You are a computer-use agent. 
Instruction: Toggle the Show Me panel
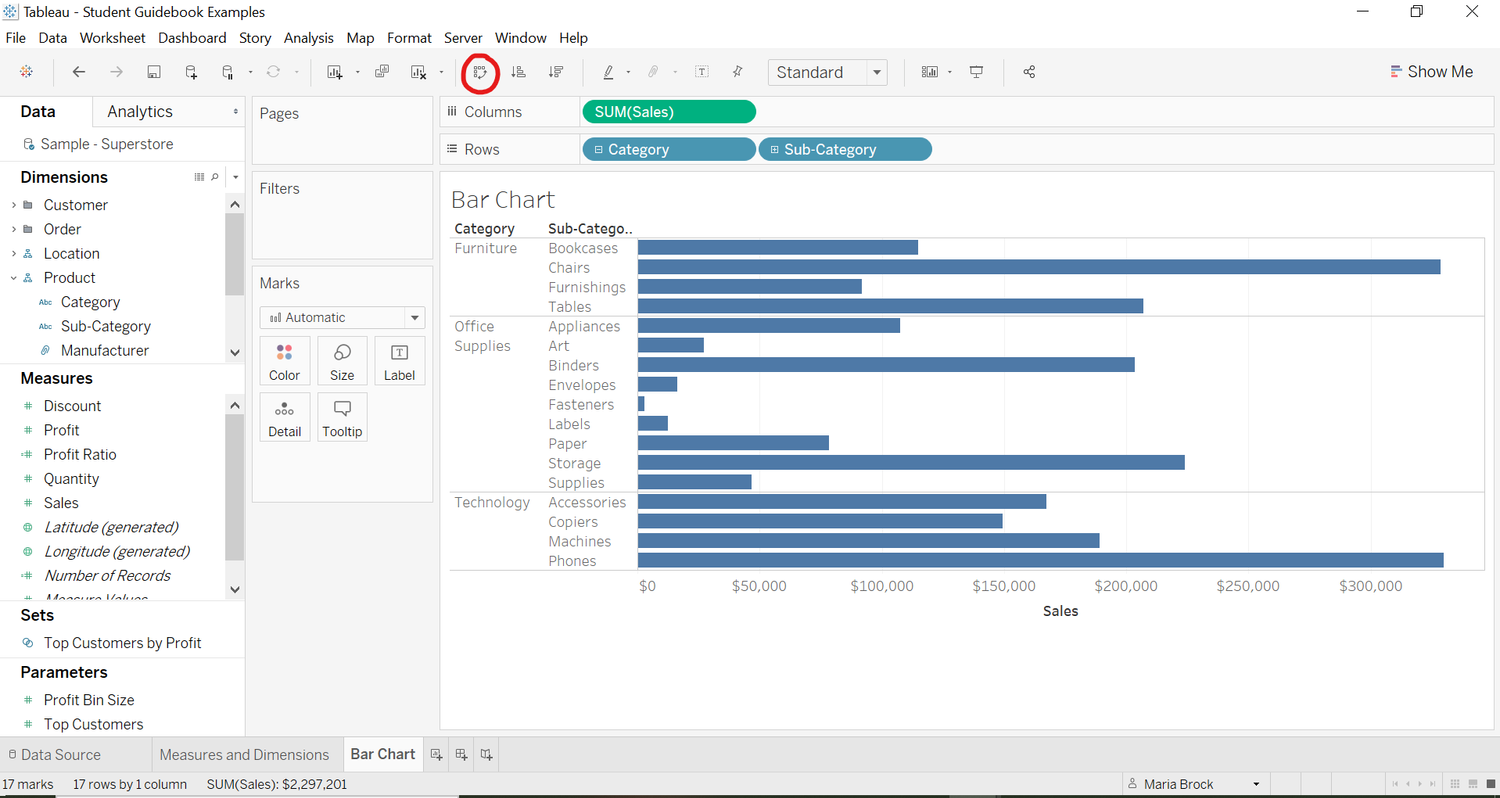pos(1431,72)
